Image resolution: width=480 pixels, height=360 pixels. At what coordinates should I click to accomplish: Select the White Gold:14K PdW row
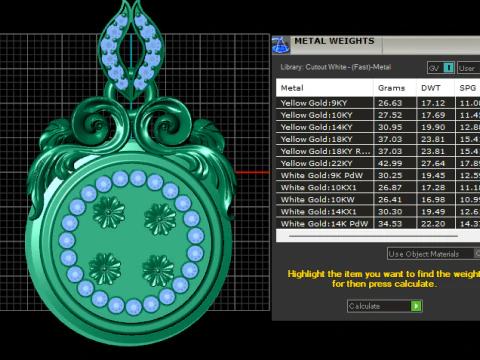(378, 223)
